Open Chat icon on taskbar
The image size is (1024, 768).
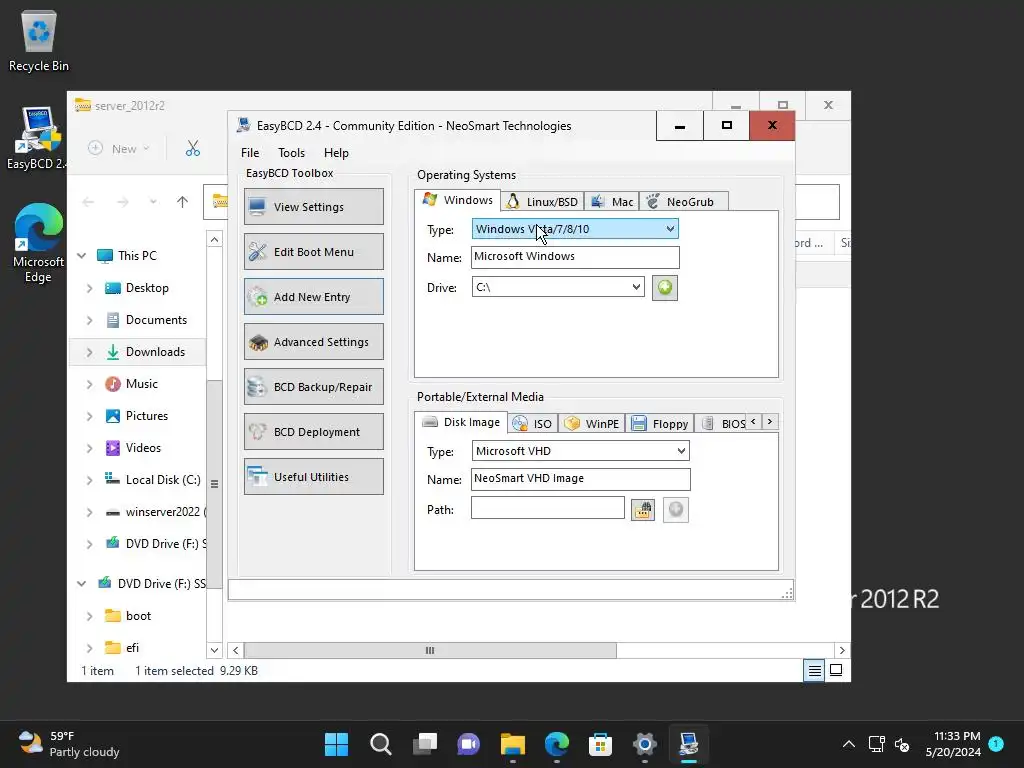tap(468, 744)
